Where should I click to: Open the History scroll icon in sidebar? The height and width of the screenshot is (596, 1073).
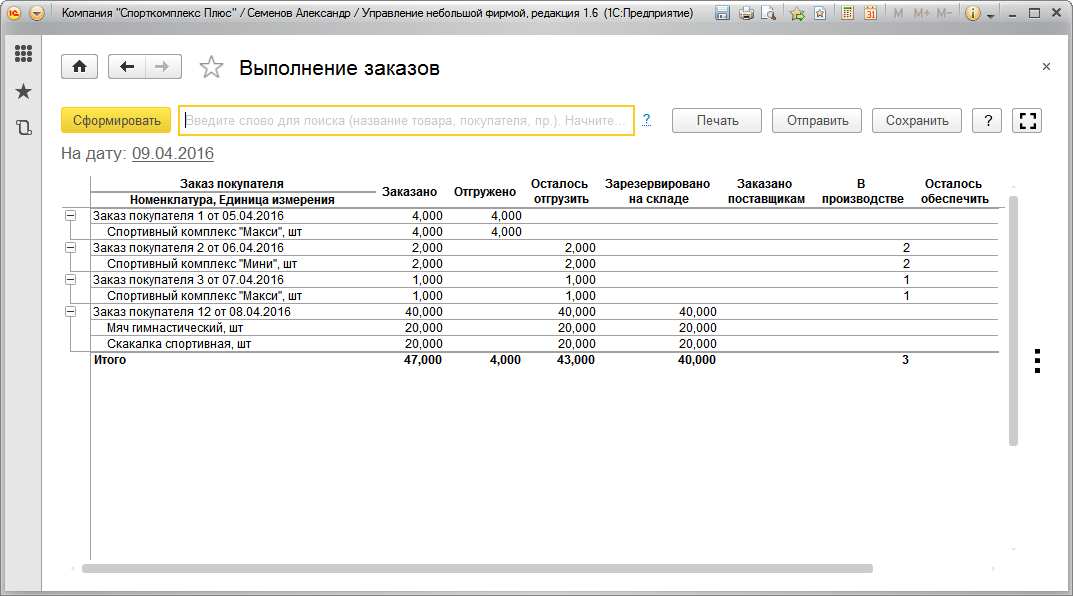point(23,128)
